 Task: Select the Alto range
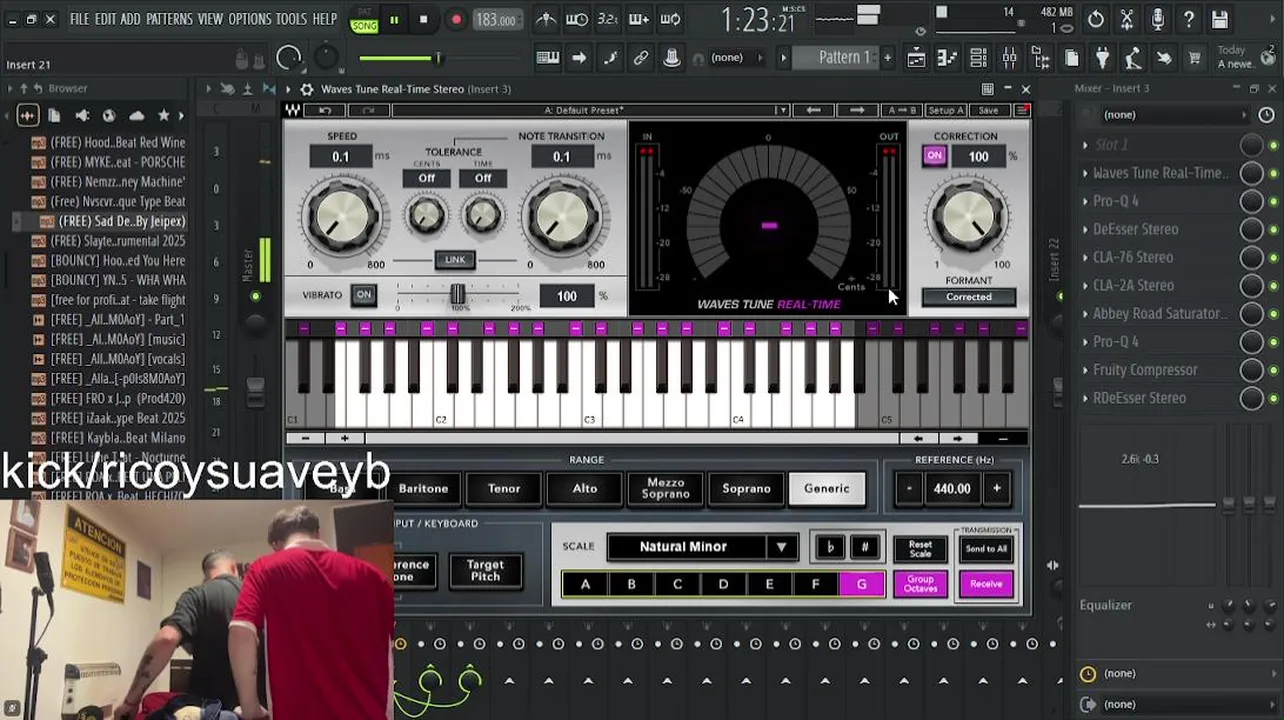585,489
